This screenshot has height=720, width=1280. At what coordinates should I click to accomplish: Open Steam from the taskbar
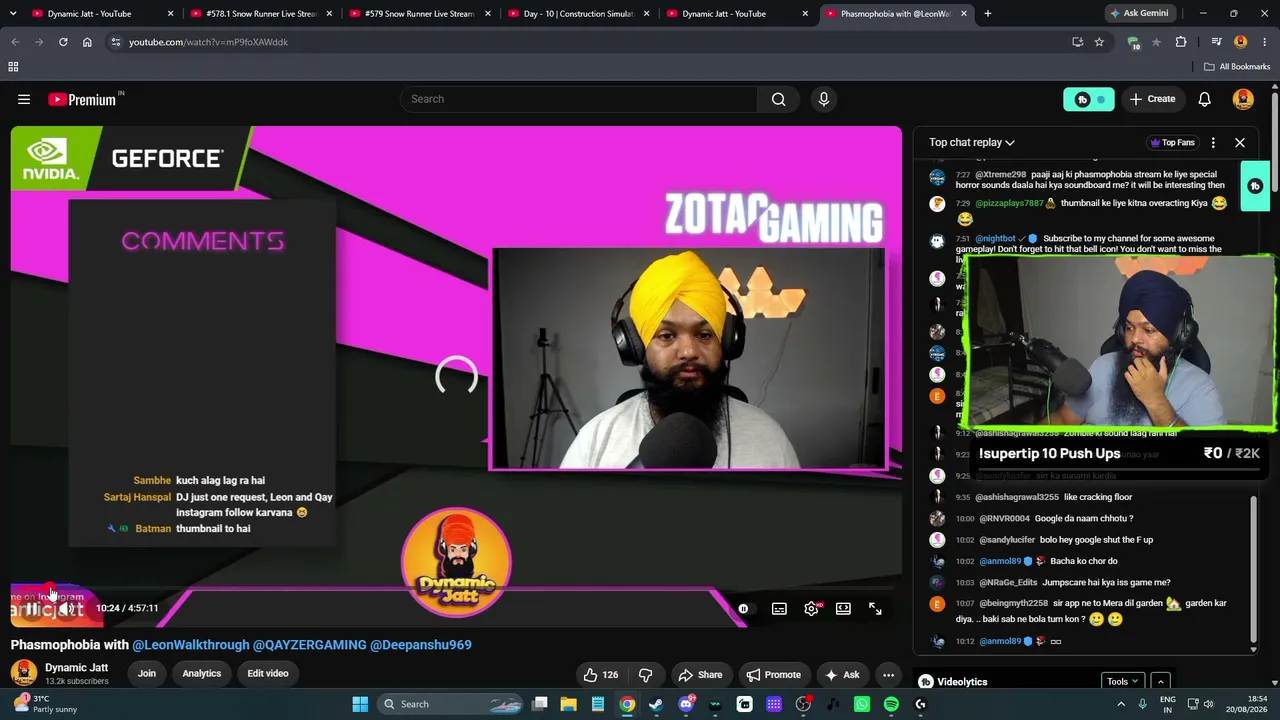pyautogui.click(x=656, y=704)
